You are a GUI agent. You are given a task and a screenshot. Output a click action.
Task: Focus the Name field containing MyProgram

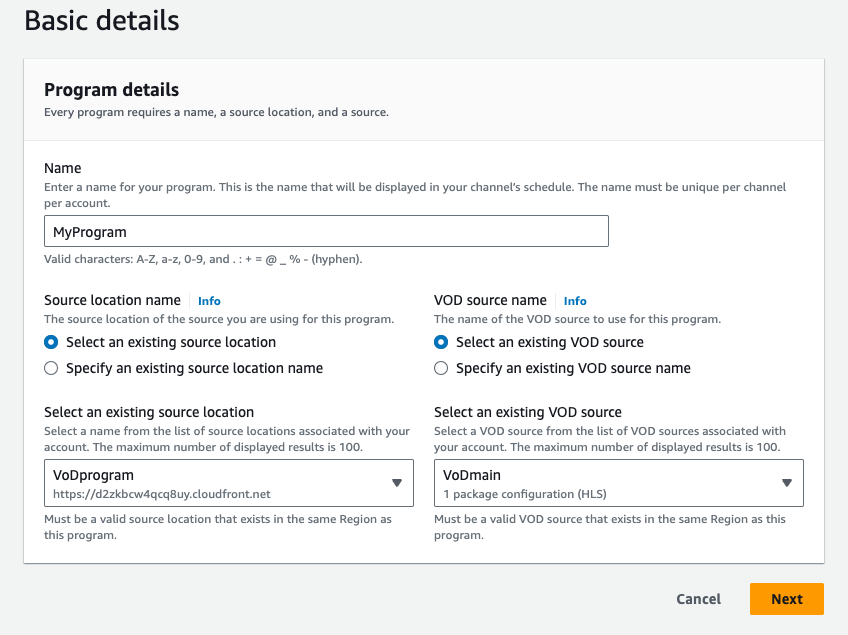[x=326, y=232]
